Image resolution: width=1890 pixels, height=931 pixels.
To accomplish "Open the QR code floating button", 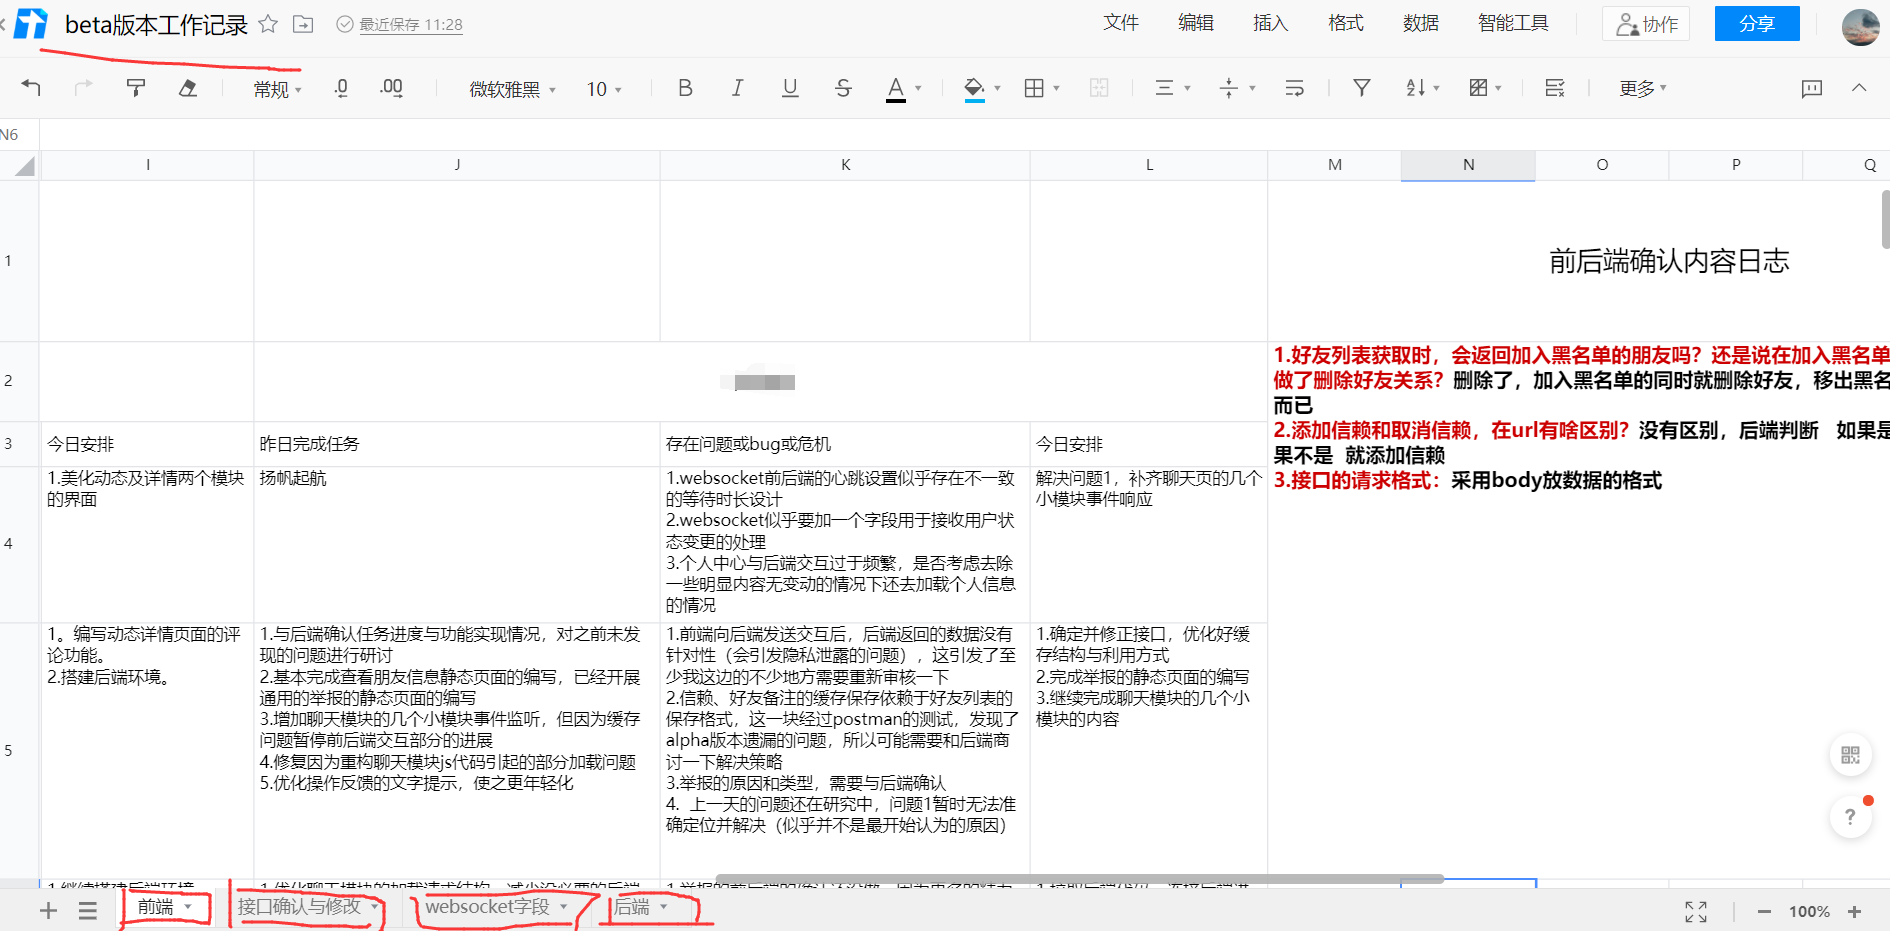I will [x=1850, y=755].
